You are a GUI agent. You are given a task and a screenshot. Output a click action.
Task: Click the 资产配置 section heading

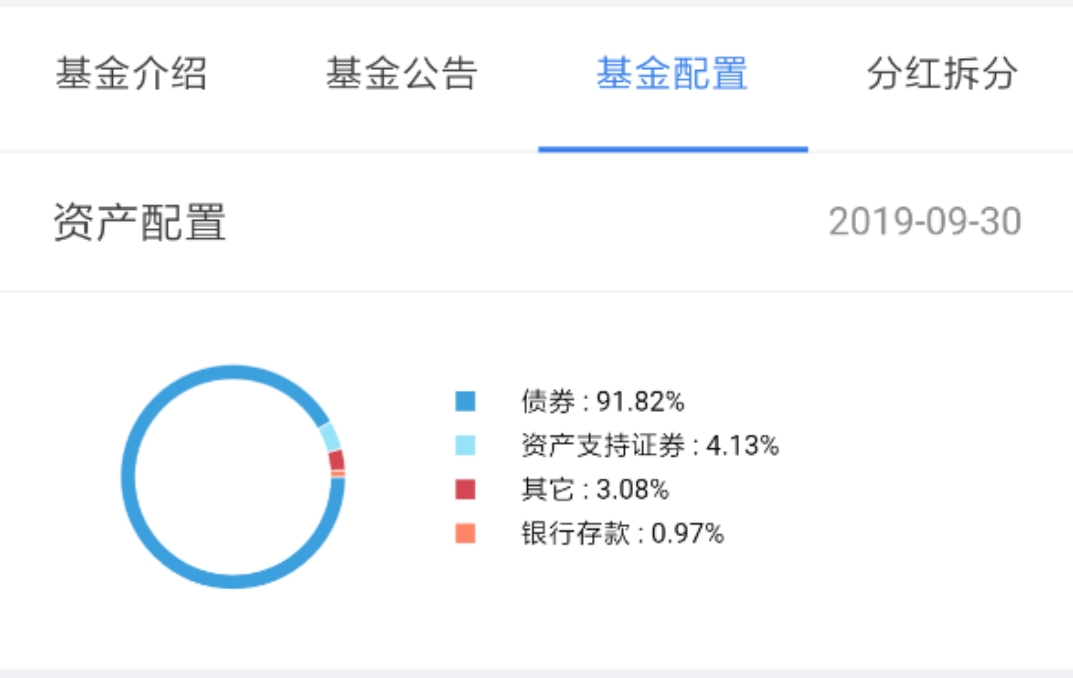click(x=140, y=222)
